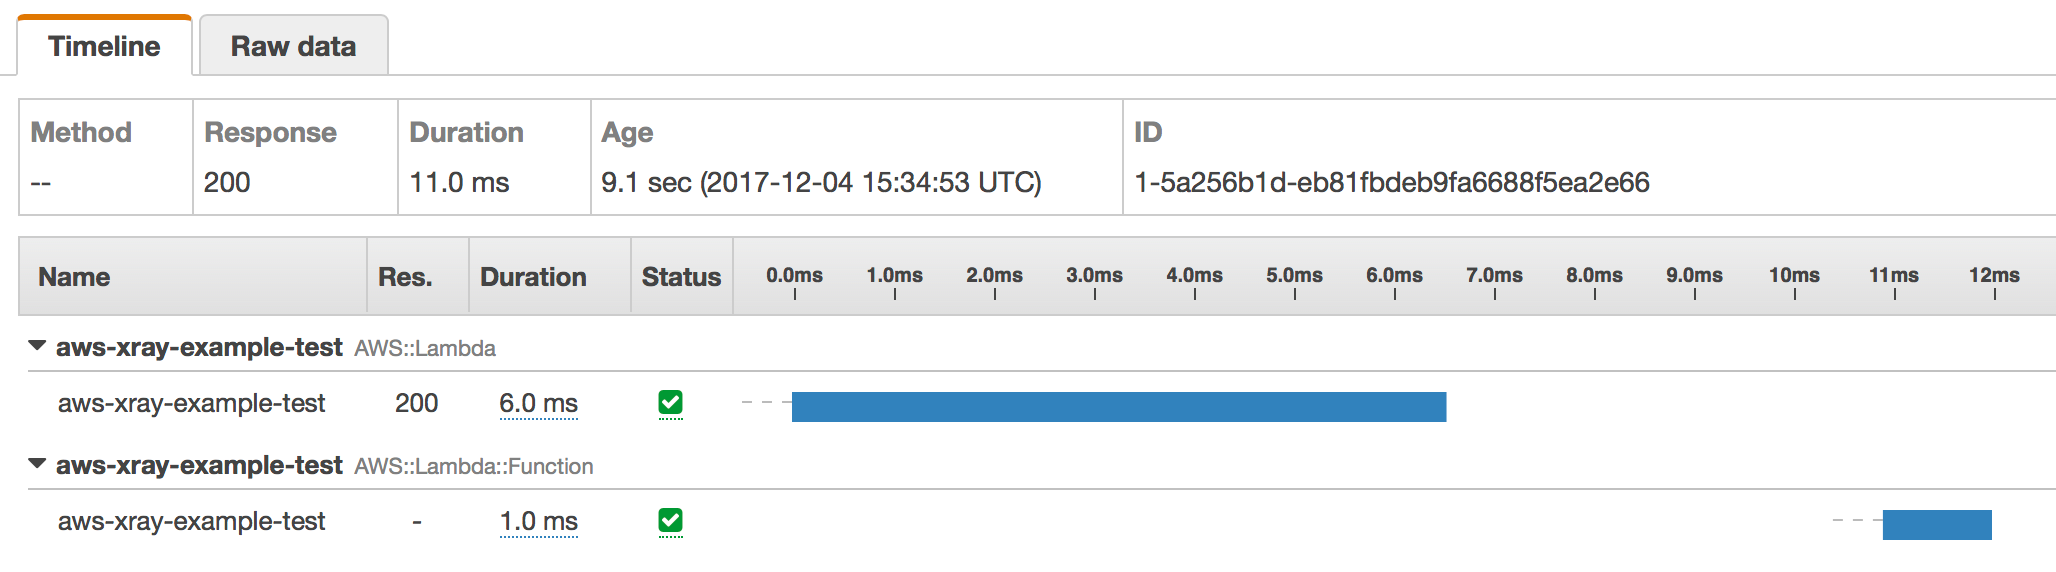The image size is (2056, 572).
Task: Open the 6.0 ms duration link
Action: pyautogui.click(x=538, y=404)
